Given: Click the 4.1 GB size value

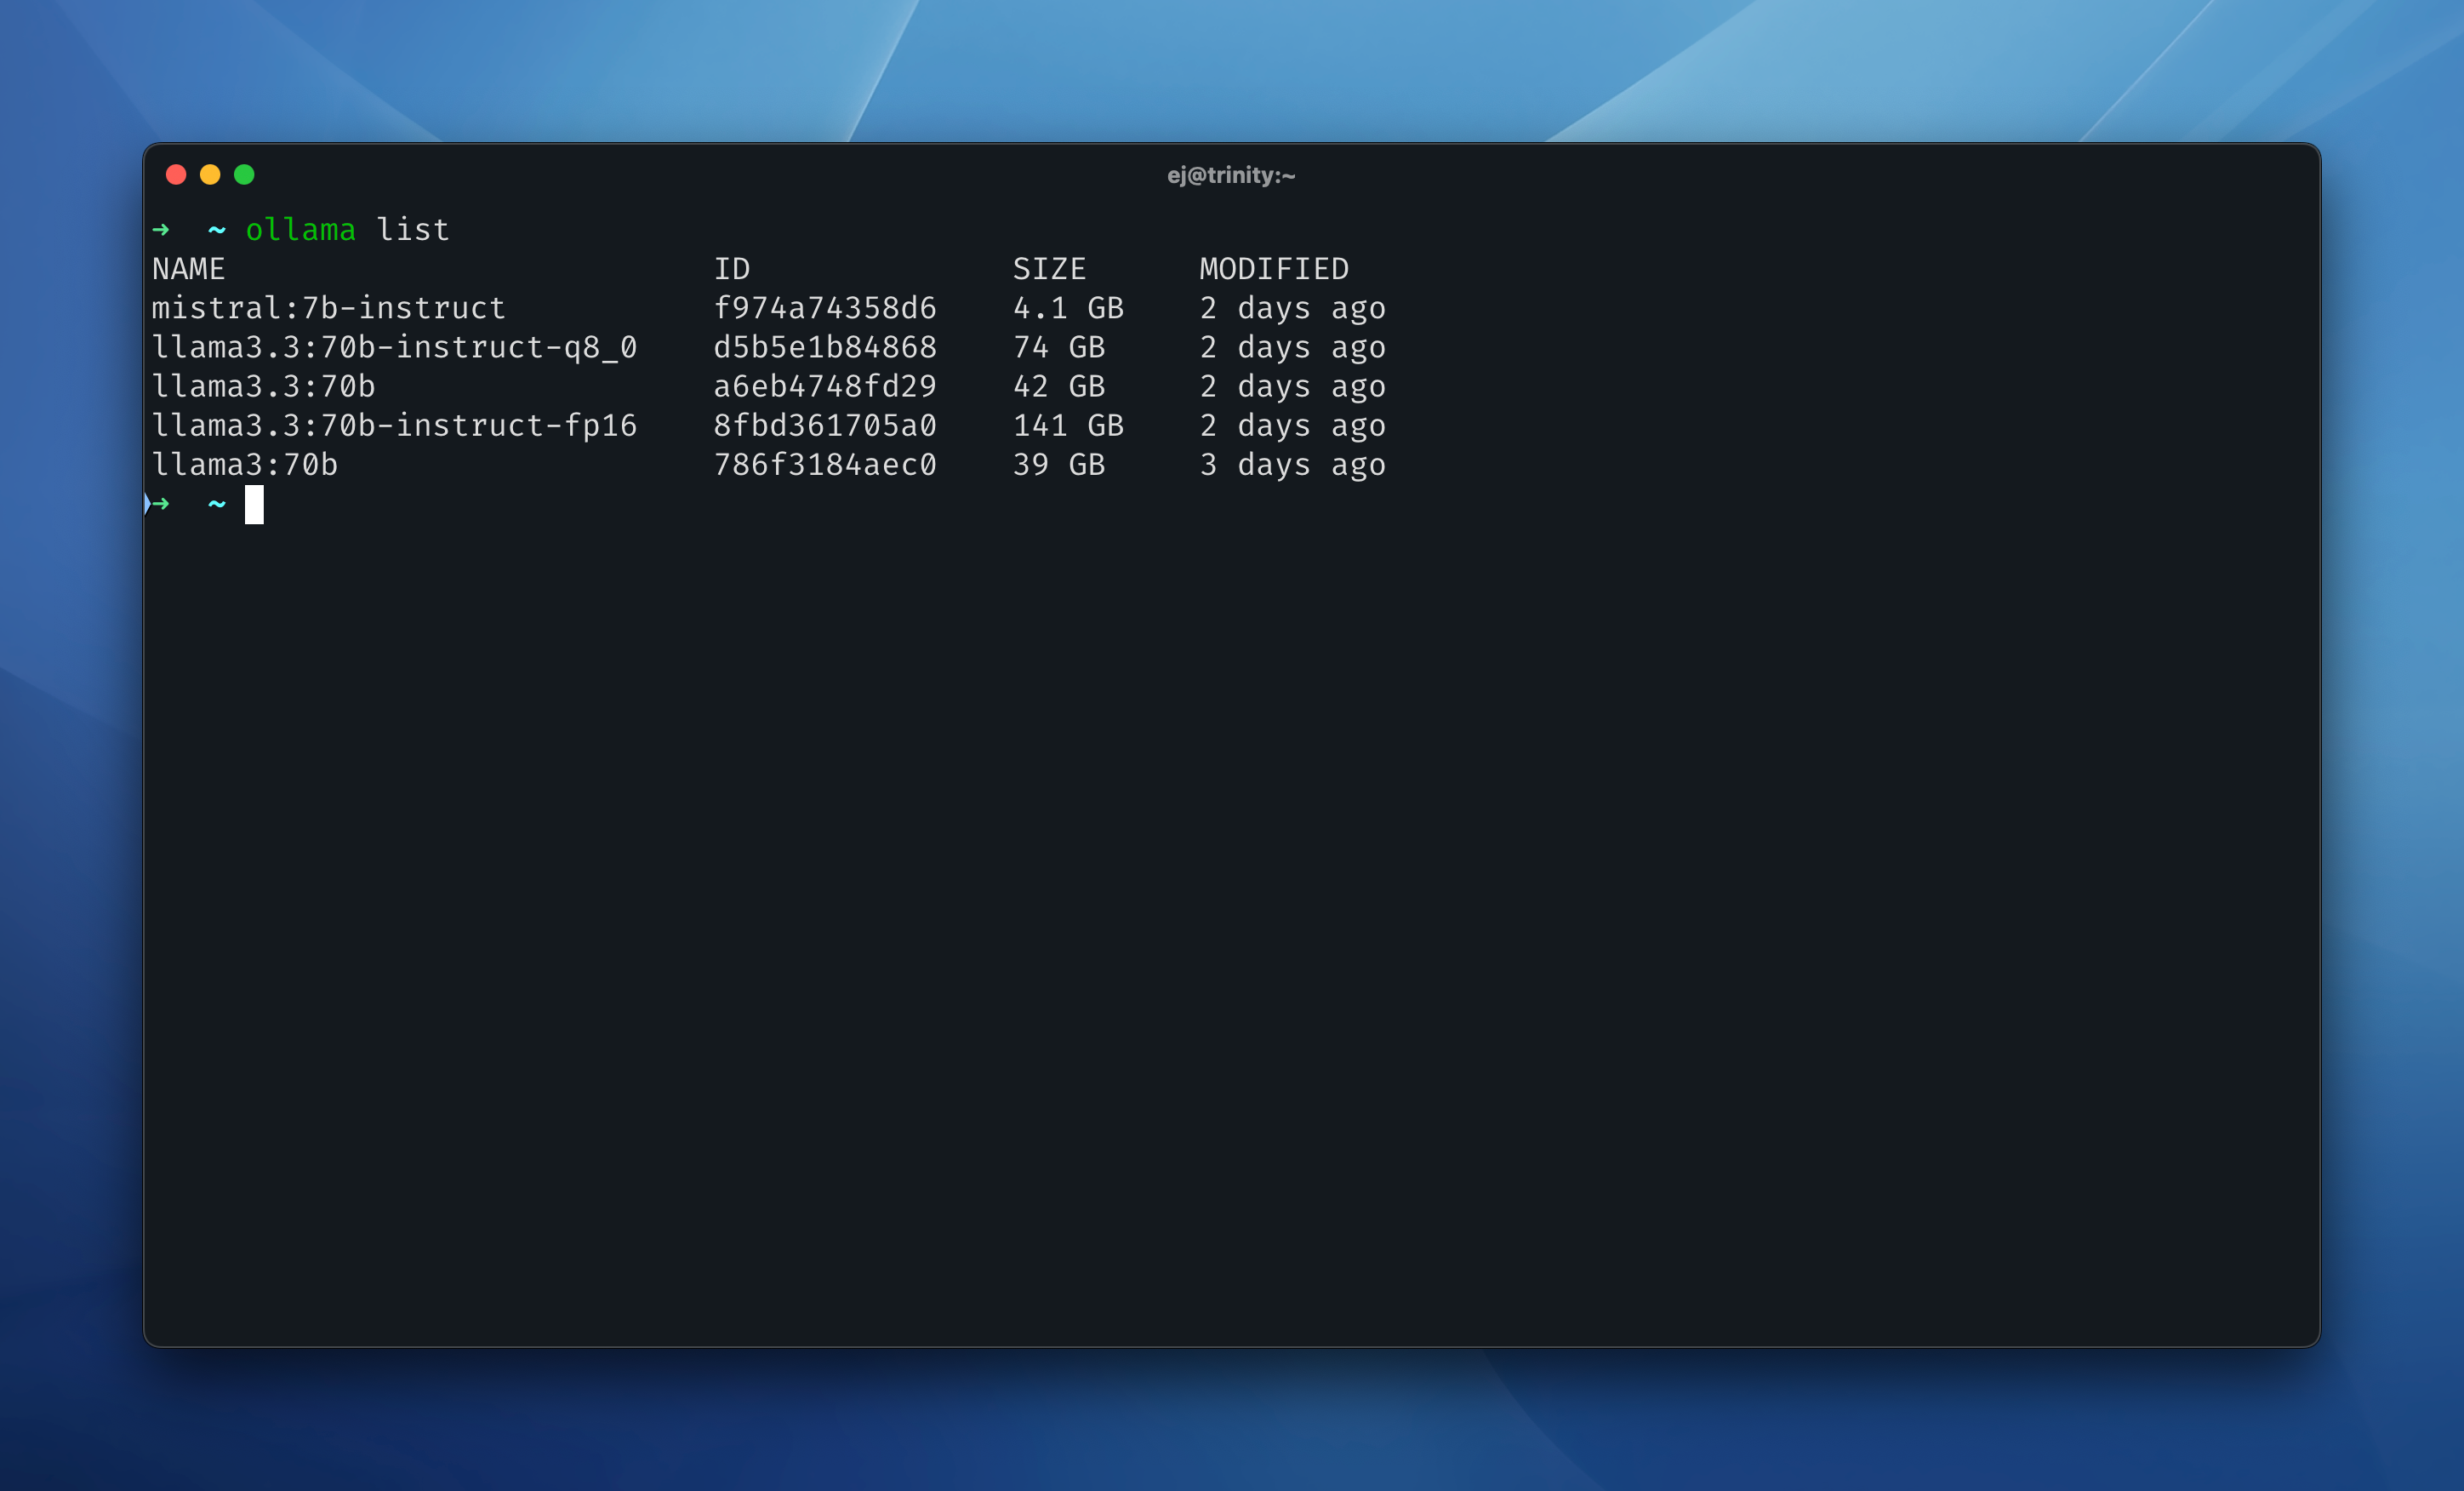Looking at the screenshot, I should click(x=1068, y=308).
